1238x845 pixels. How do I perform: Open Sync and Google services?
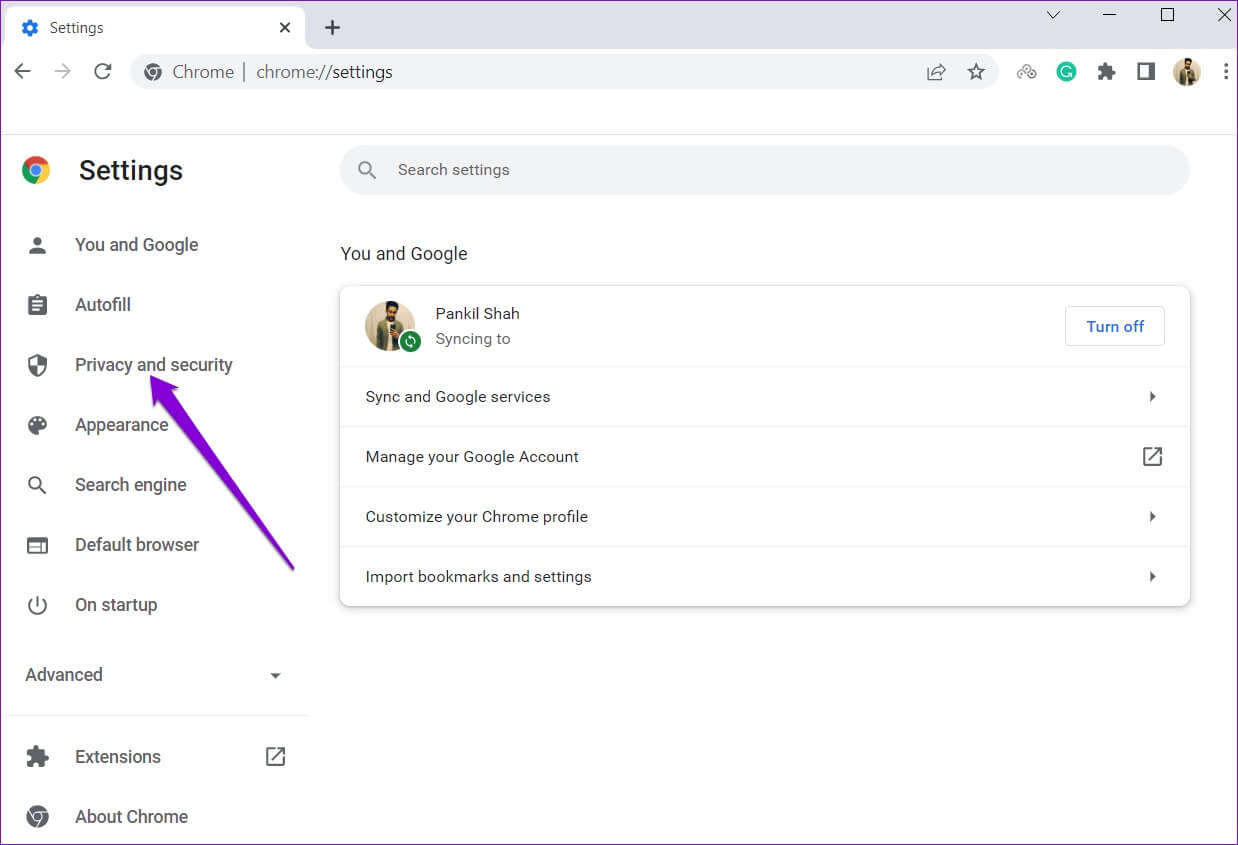765,397
